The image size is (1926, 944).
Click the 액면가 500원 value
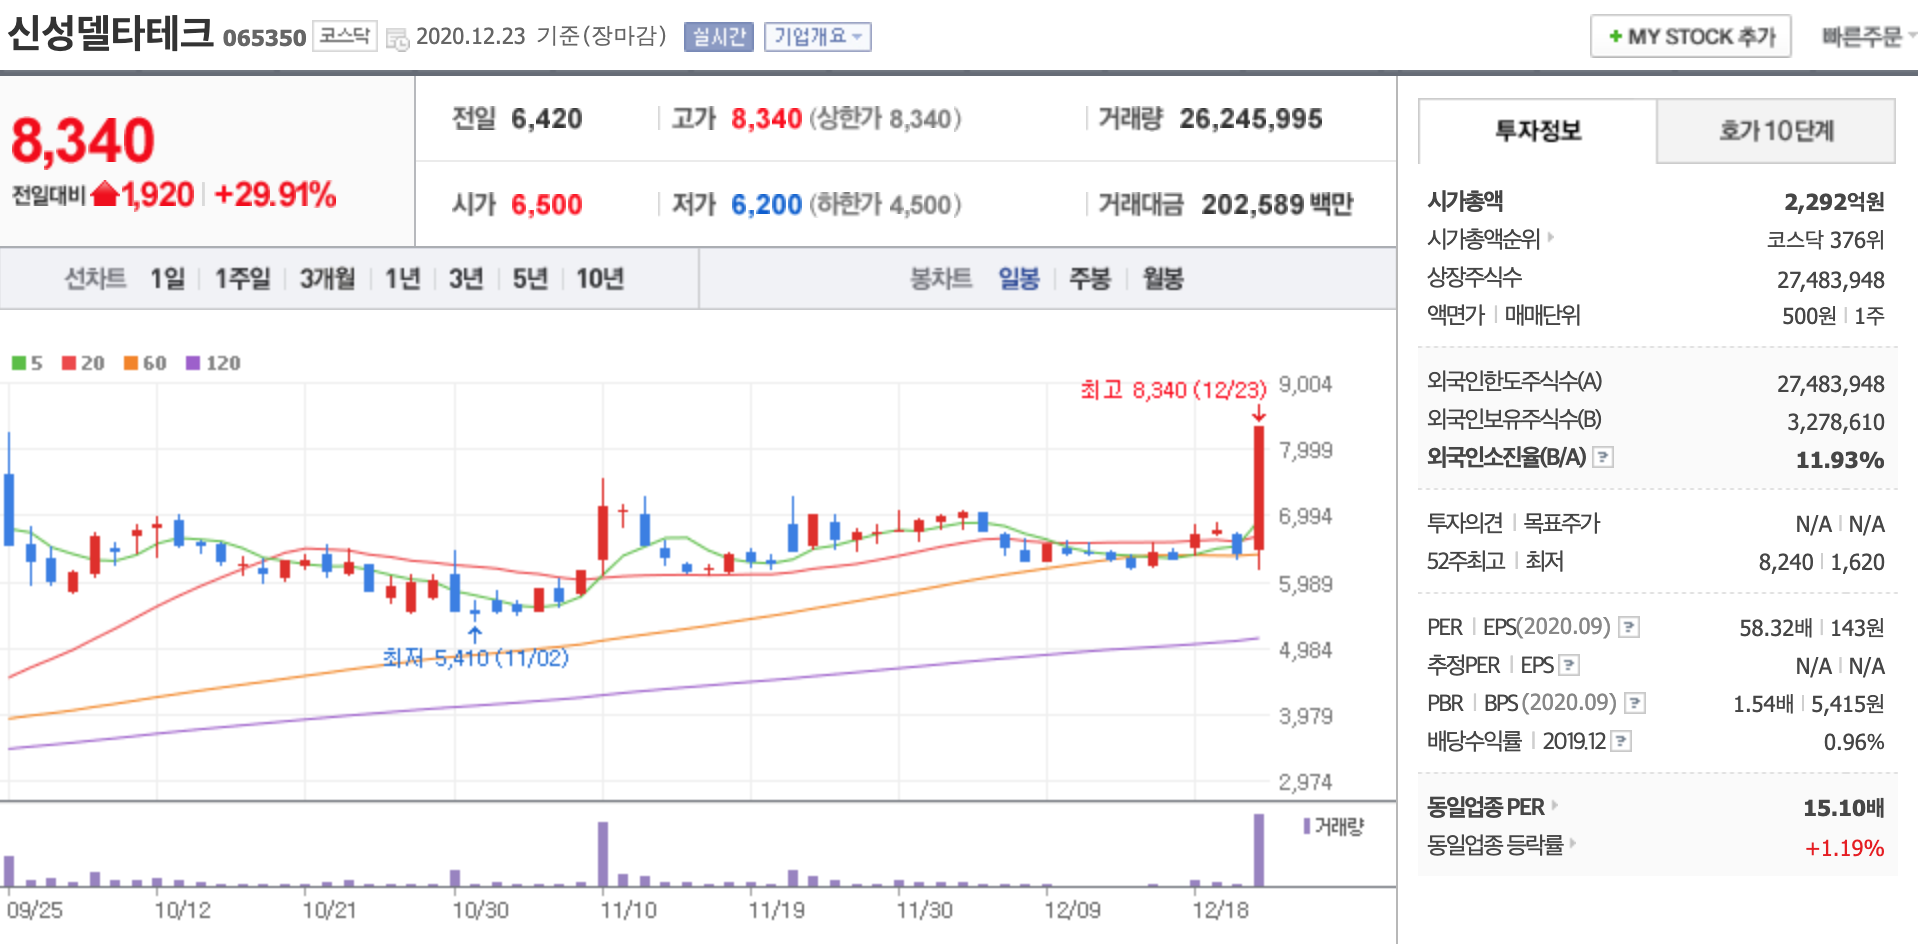(1809, 316)
